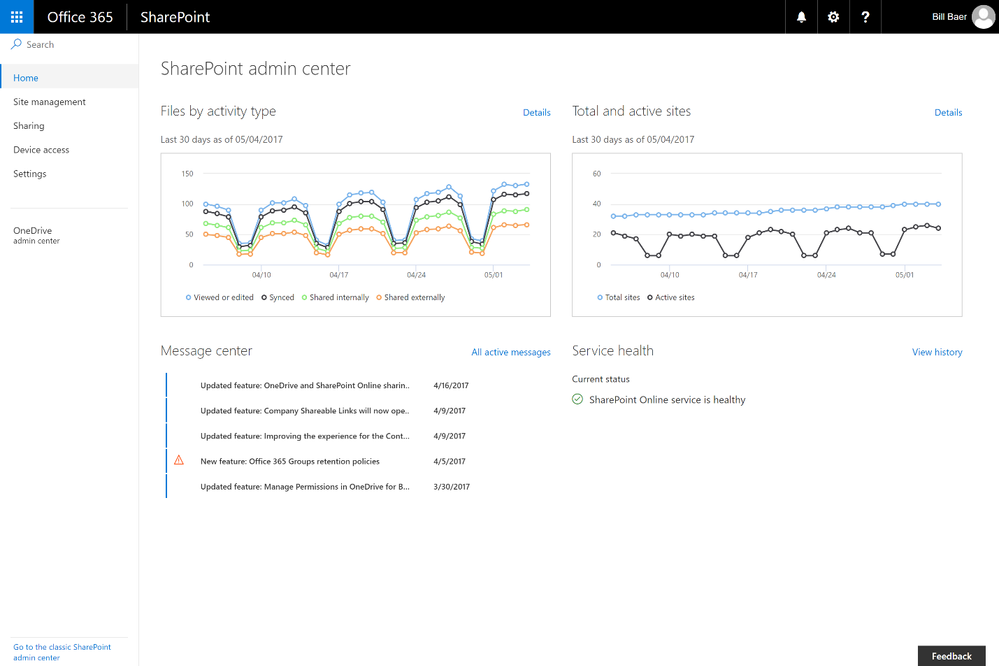This screenshot has width=999, height=666.
Task: Toggle the Active sites legend series
Action: 671,297
